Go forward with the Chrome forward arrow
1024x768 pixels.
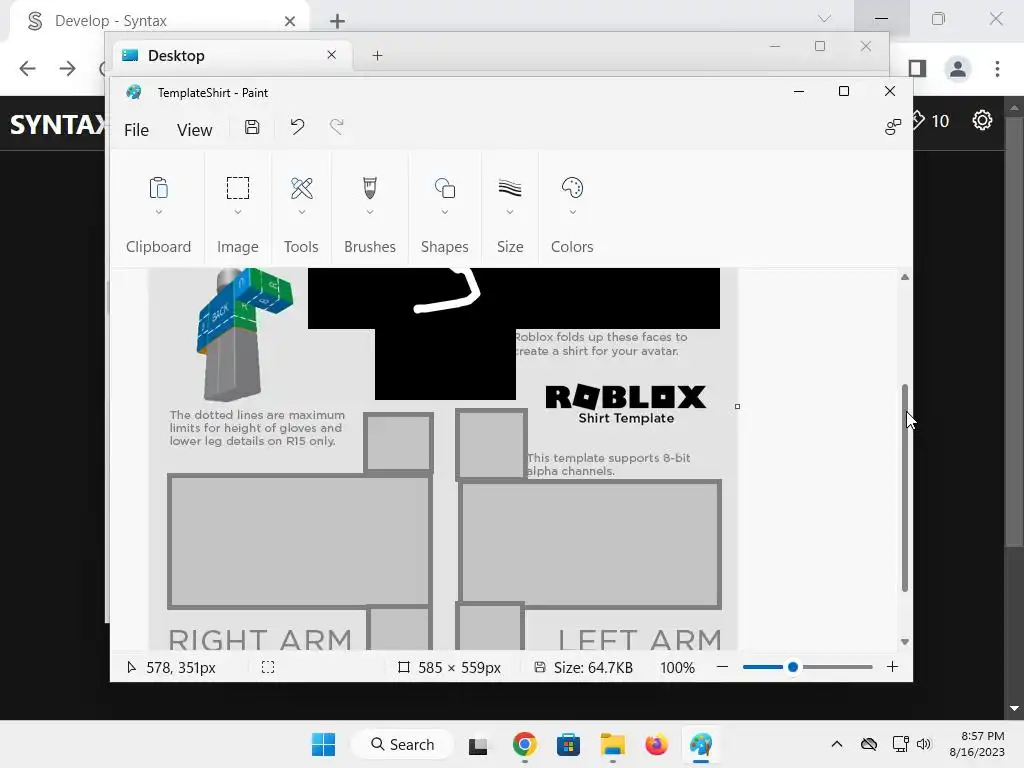click(68, 69)
